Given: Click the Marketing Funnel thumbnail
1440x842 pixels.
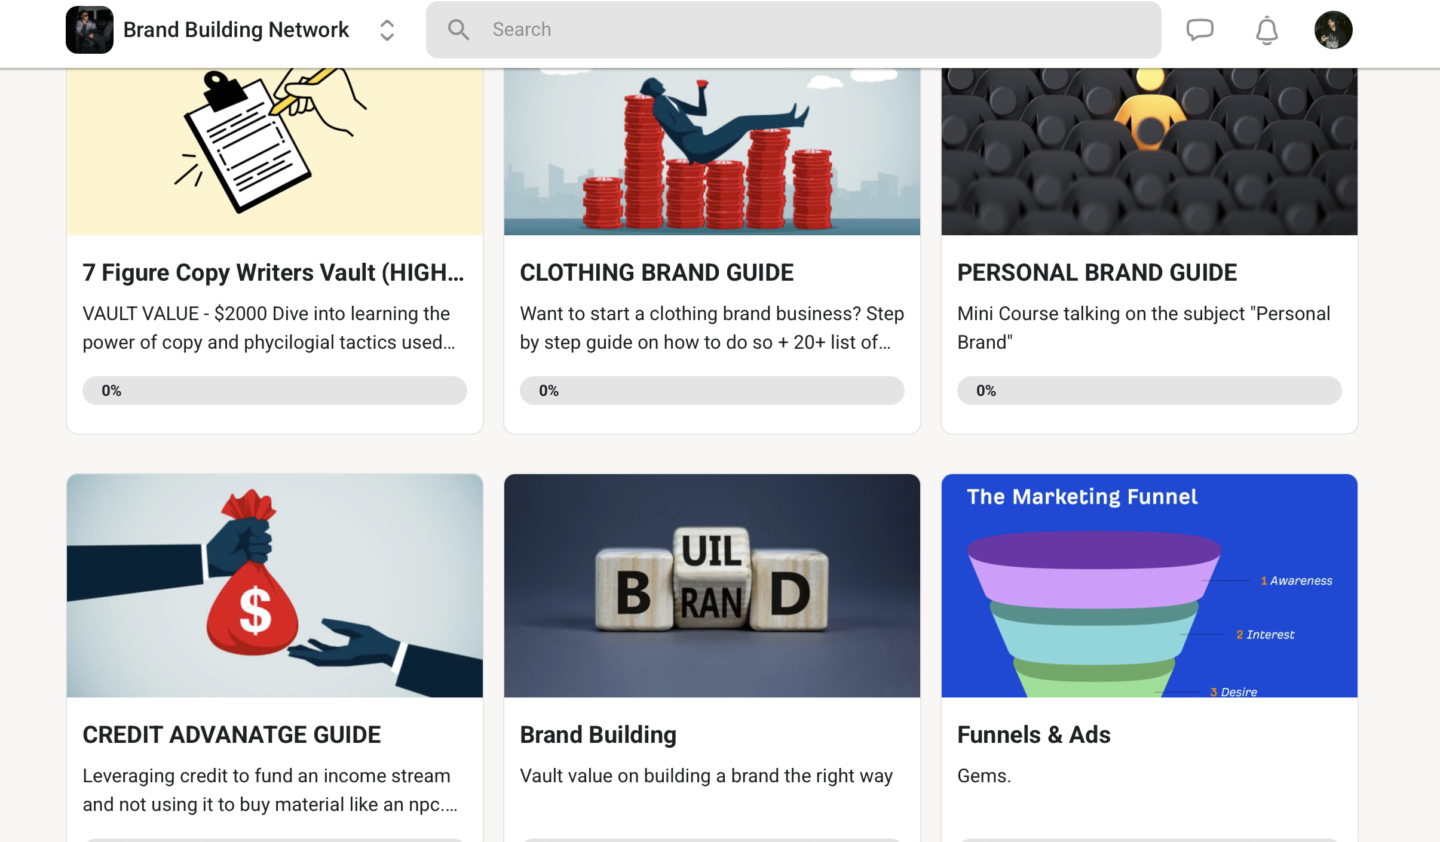Looking at the screenshot, I should tap(1149, 585).
